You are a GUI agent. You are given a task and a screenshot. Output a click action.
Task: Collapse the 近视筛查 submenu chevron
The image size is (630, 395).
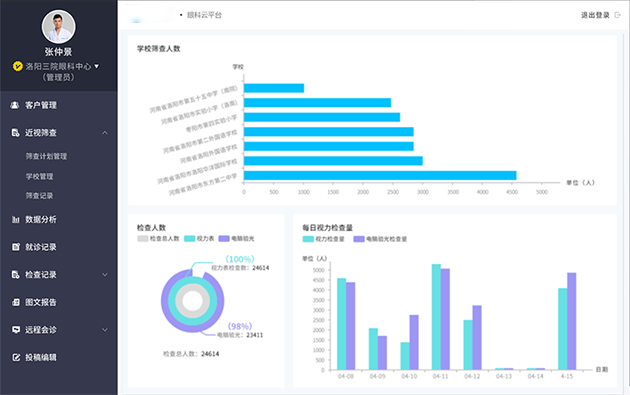tap(104, 133)
